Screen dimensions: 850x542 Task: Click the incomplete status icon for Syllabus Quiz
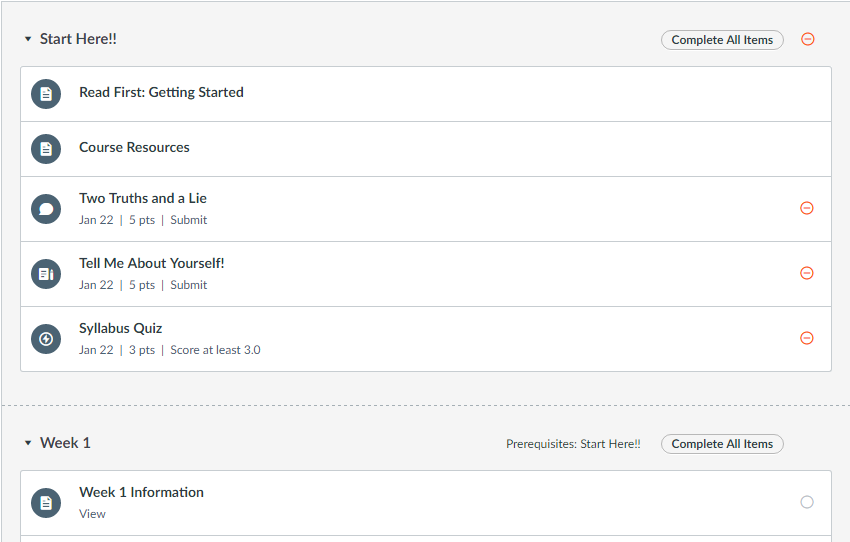pyautogui.click(x=807, y=338)
